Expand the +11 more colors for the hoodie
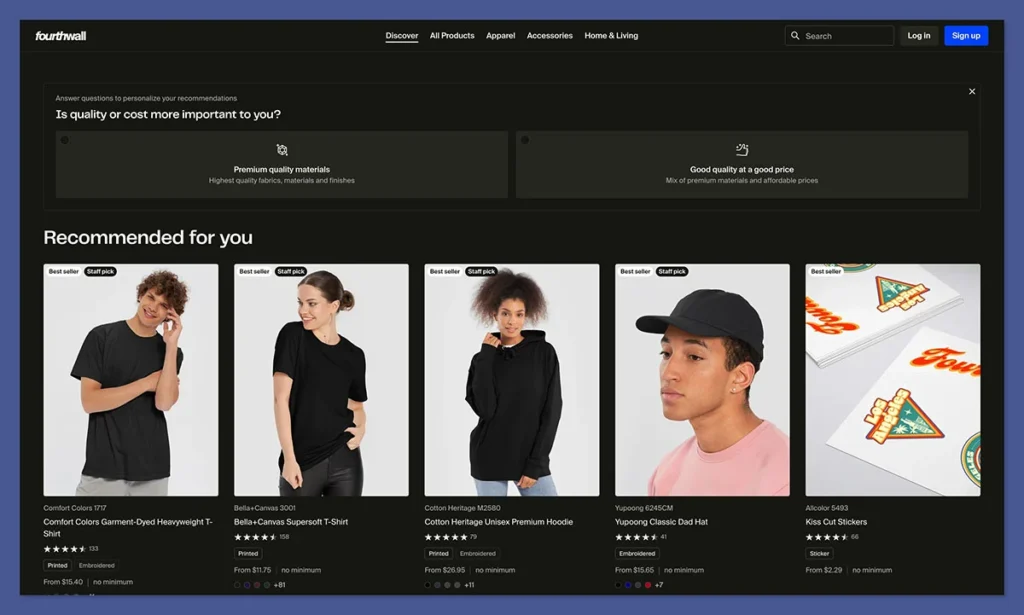Screen dimensions: 1024x615 (x=469, y=585)
